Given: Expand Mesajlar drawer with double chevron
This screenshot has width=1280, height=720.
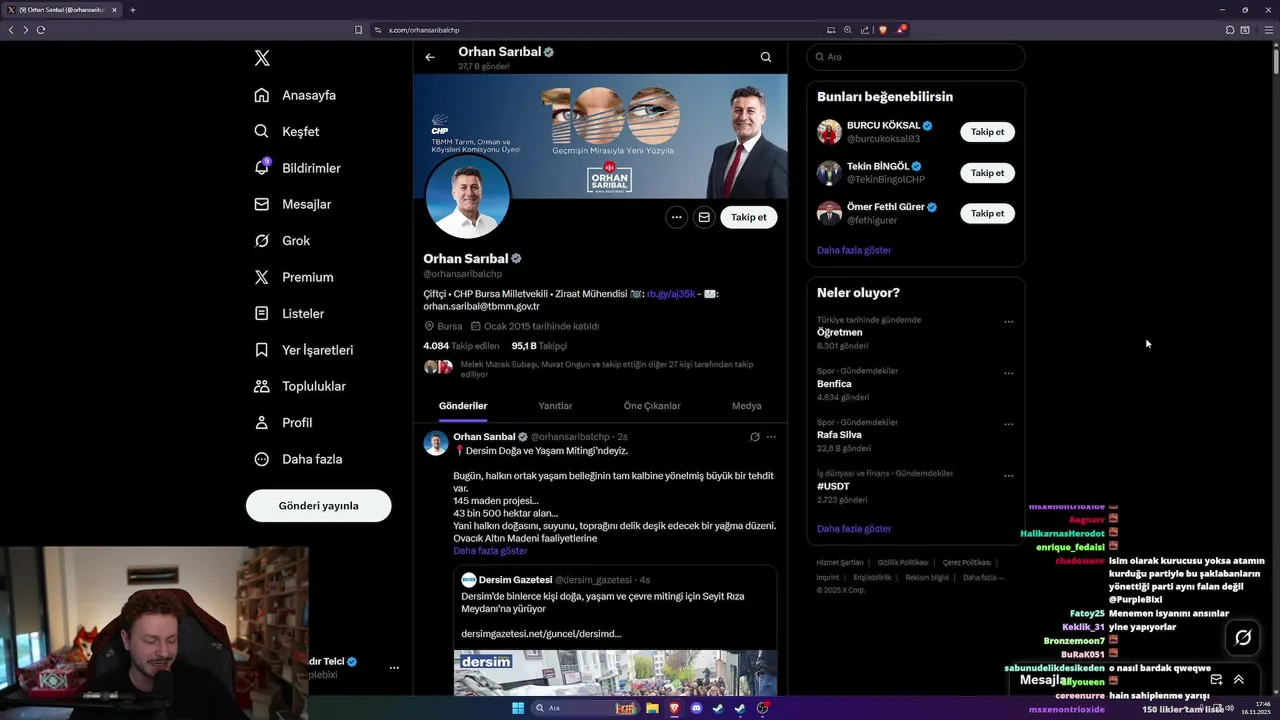Looking at the screenshot, I should [1239, 680].
